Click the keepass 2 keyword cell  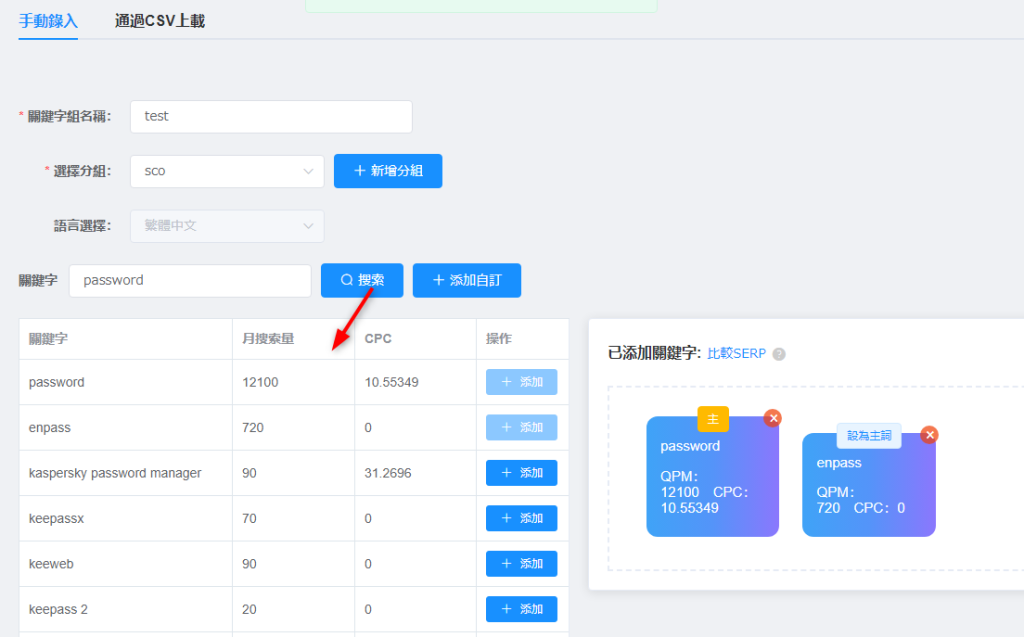pyautogui.click(x=125, y=609)
